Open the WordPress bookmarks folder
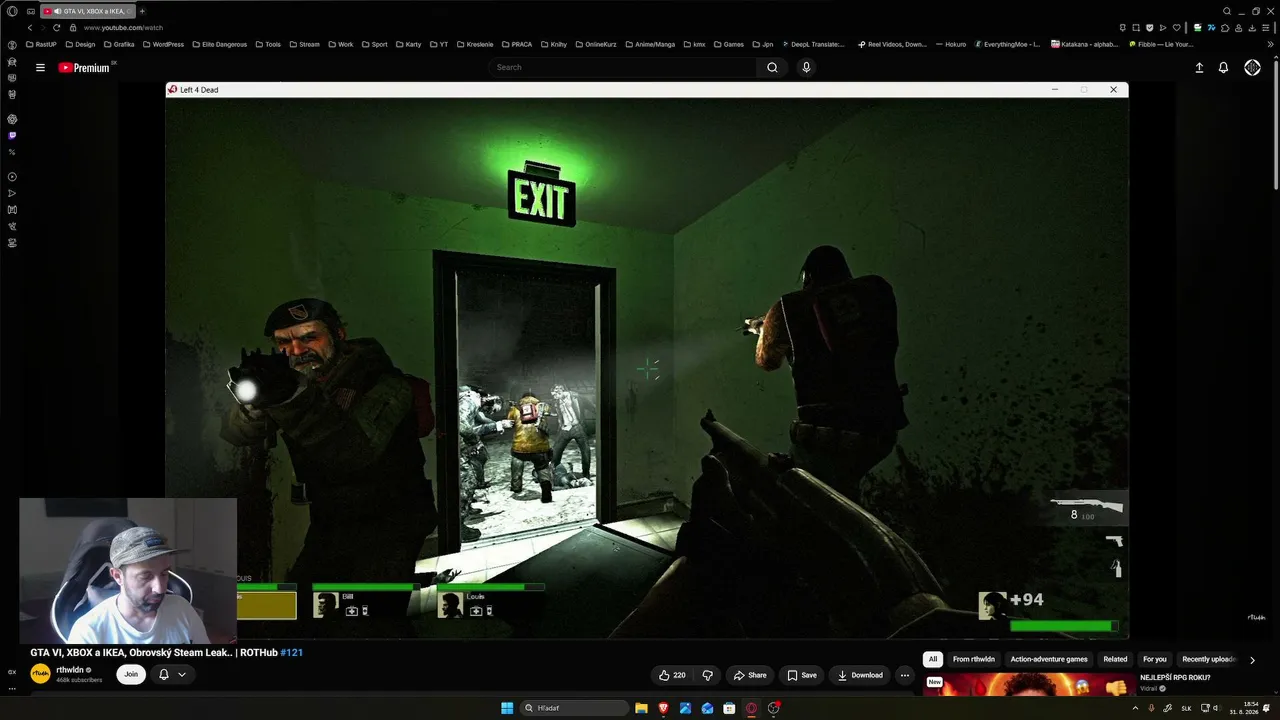The height and width of the screenshot is (720, 1280). [163, 44]
